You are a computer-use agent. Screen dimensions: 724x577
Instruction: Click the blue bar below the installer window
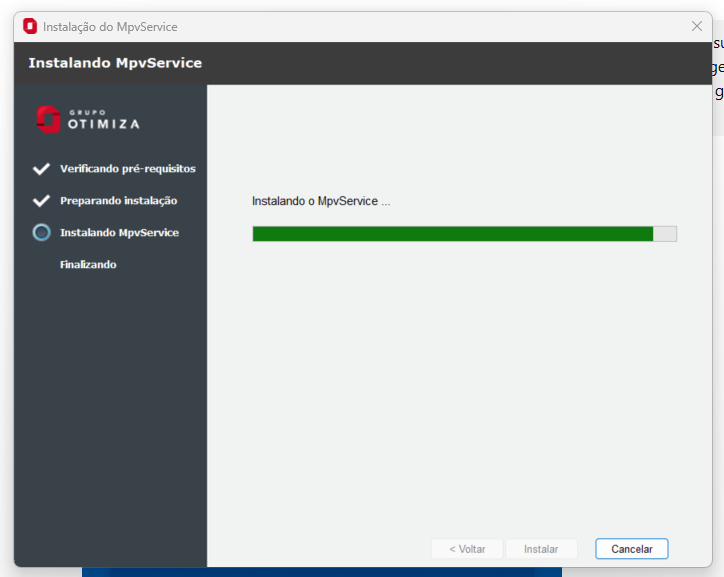(322, 572)
